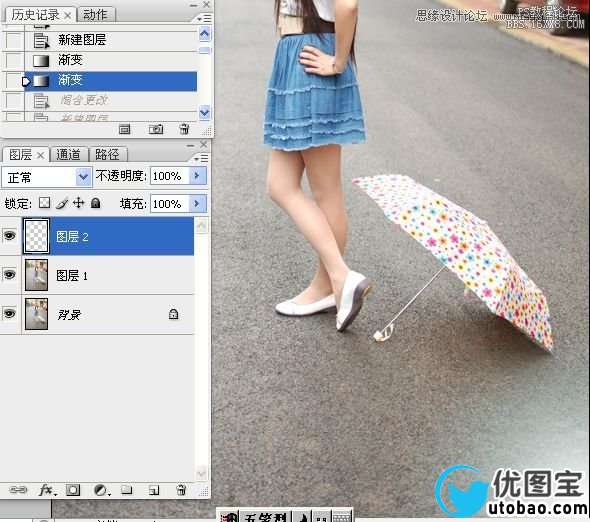Switch to the 路径 tab
Screen dimensions: 590x522
click(x=107, y=155)
